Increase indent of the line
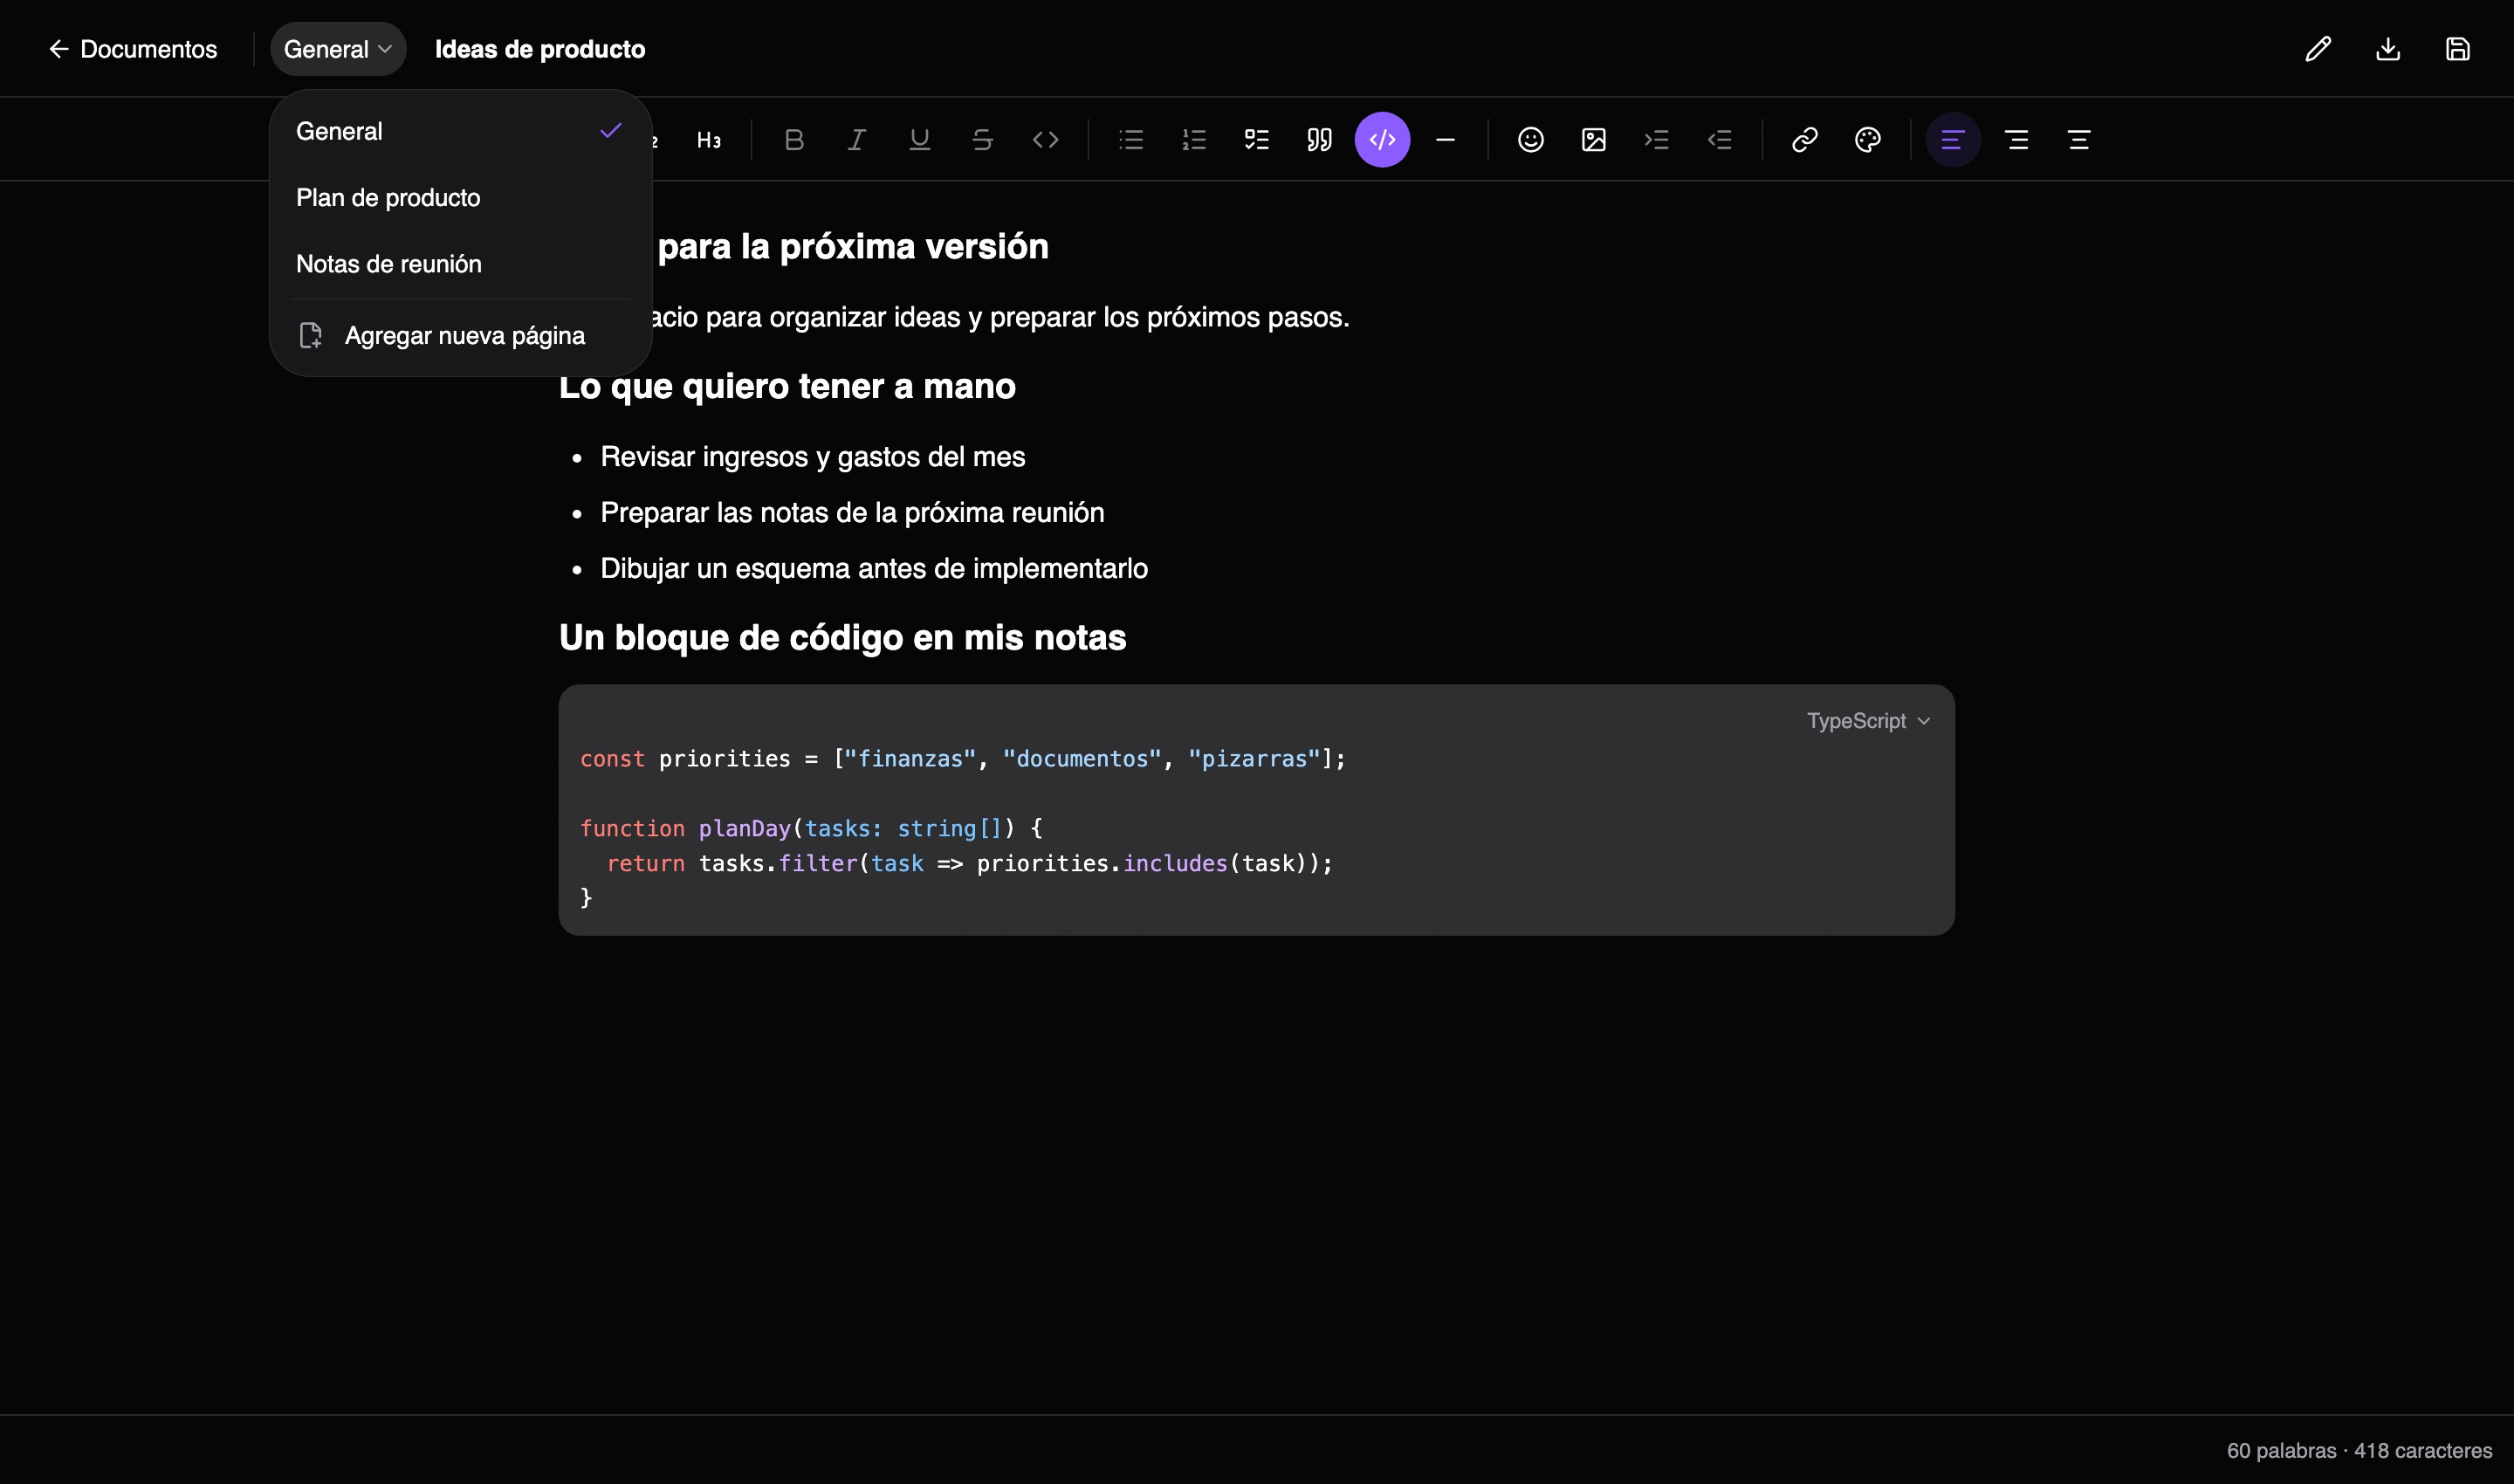This screenshot has width=2514, height=1484. pyautogui.click(x=1657, y=140)
